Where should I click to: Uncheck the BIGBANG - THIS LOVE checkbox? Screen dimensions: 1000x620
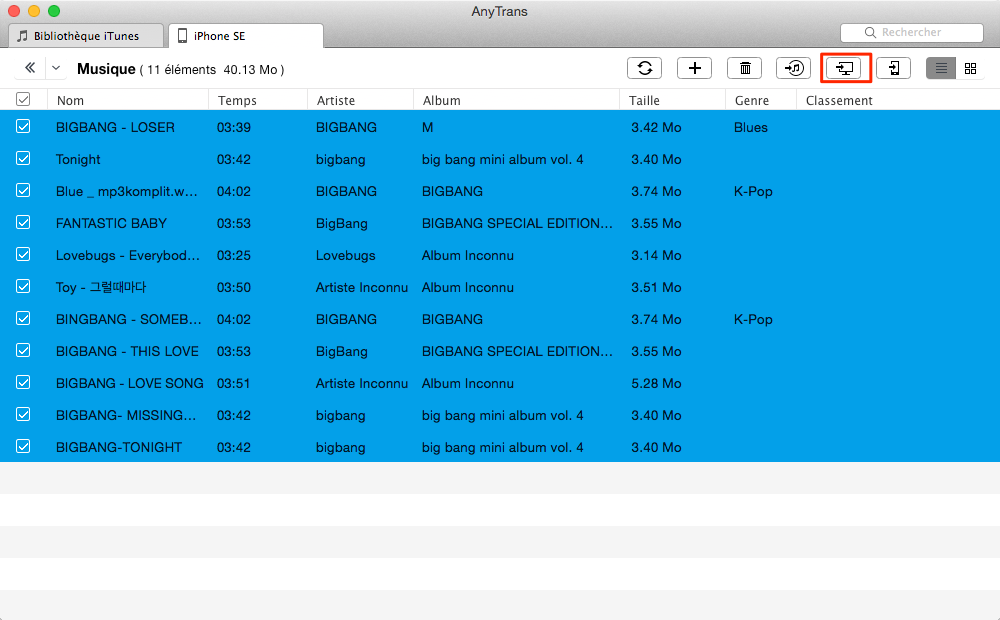click(x=23, y=350)
